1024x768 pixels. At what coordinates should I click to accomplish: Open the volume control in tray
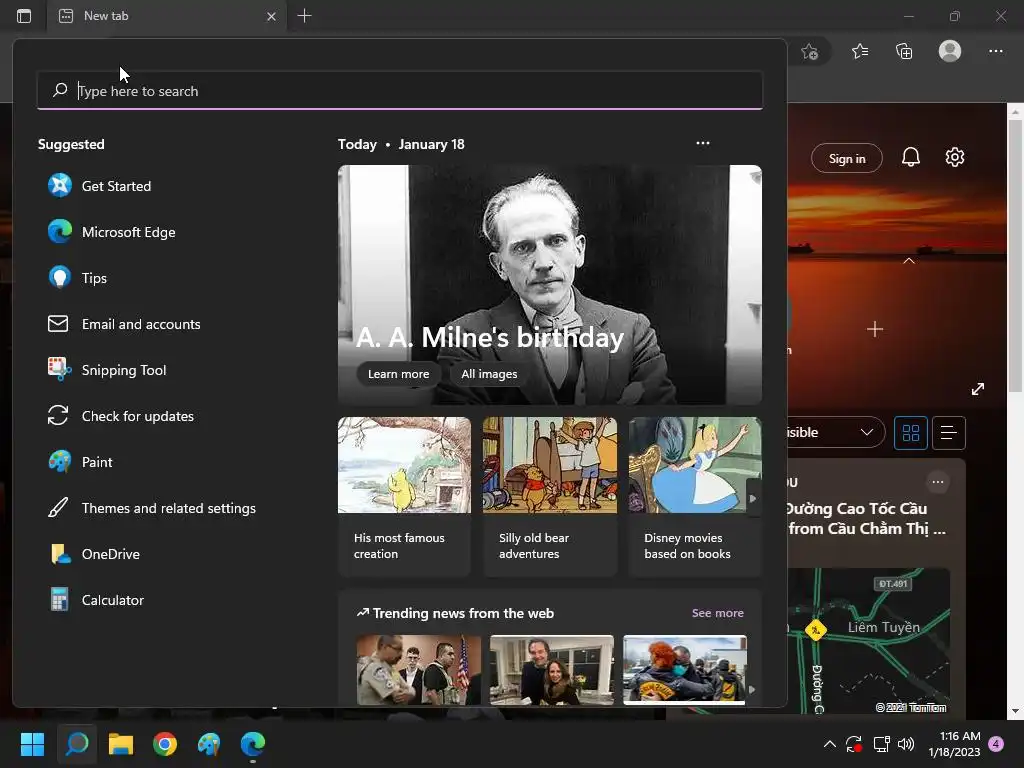pyautogui.click(x=906, y=744)
